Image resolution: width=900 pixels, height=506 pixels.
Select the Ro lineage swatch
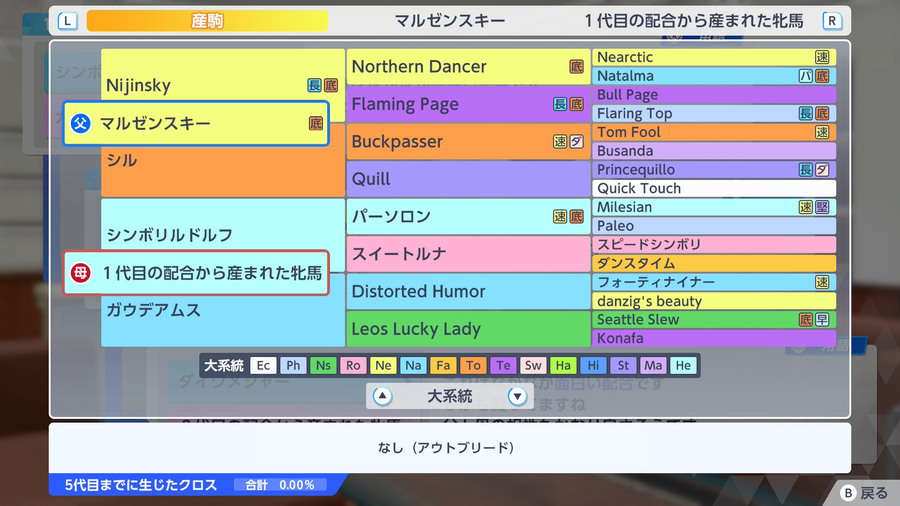click(353, 365)
